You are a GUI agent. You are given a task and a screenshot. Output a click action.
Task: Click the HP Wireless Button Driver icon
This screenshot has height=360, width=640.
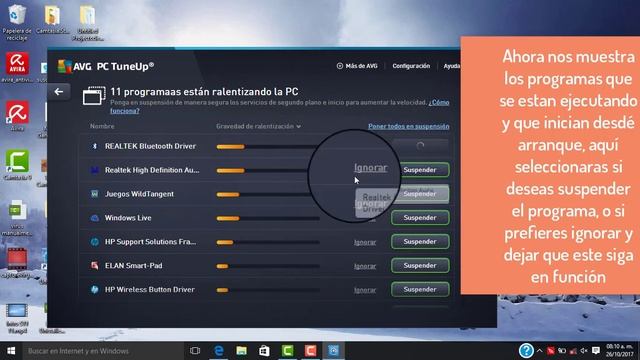(94, 289)
